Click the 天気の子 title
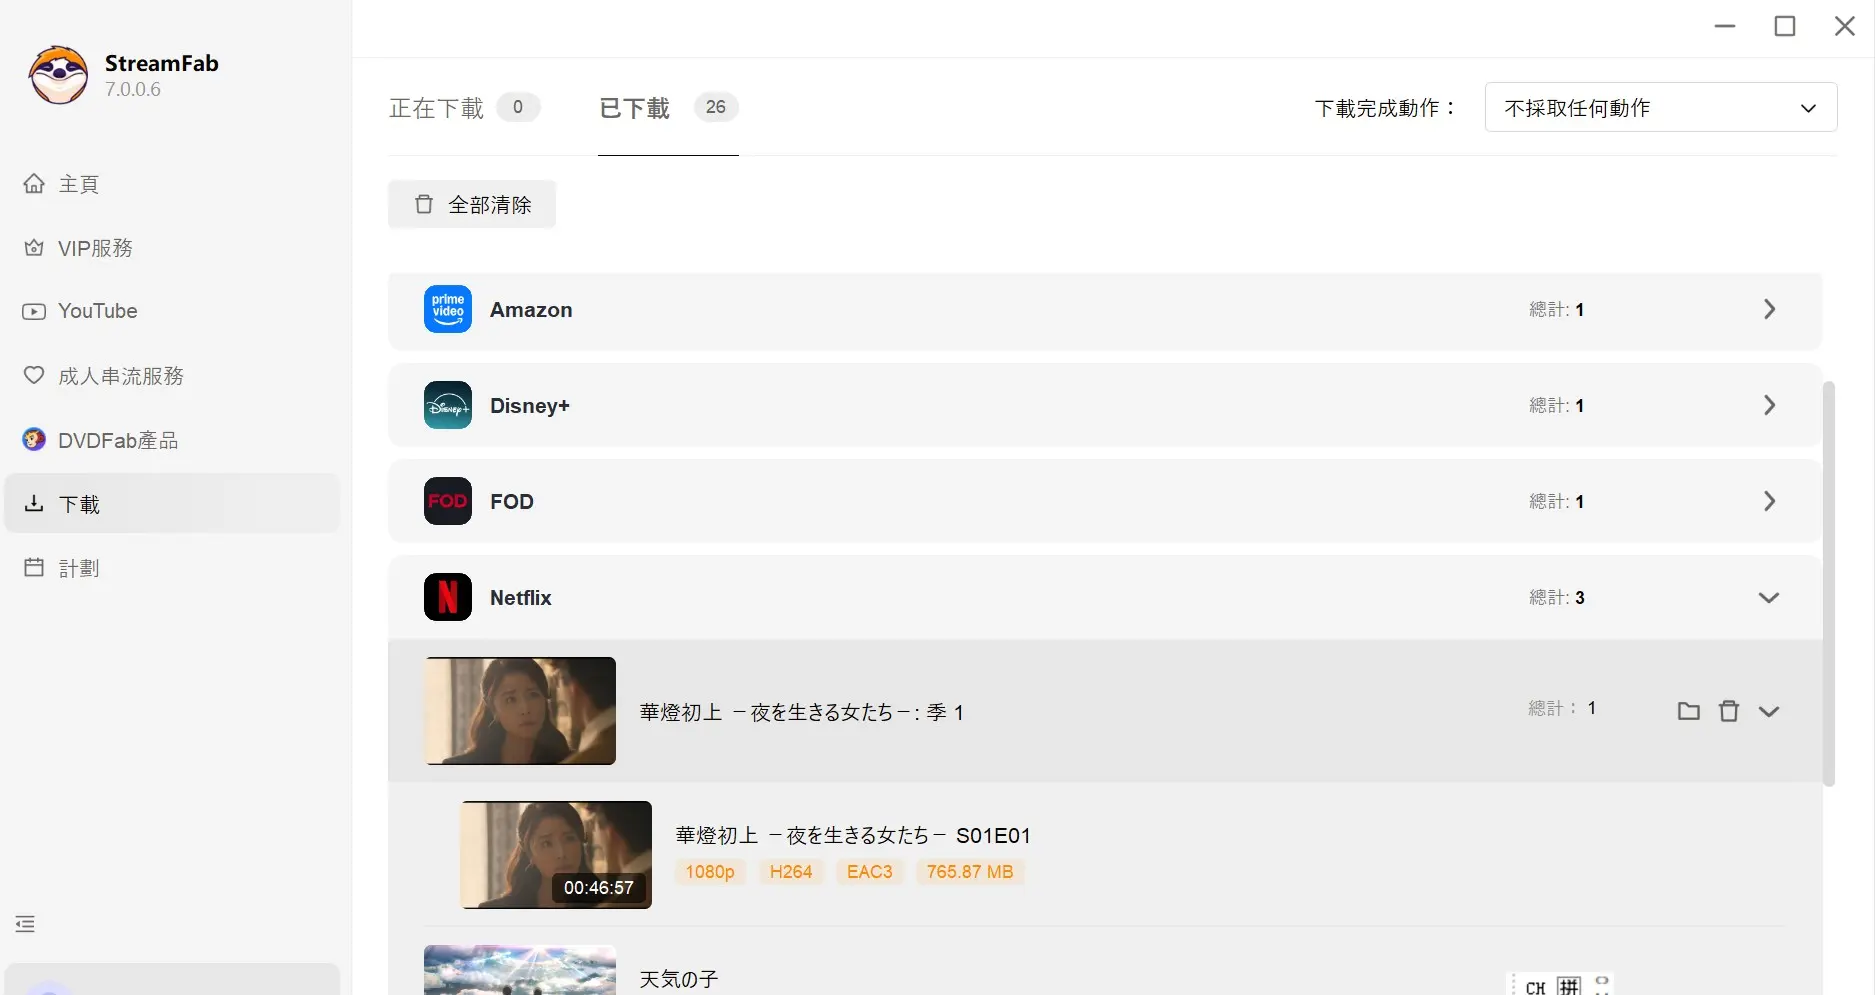The width and height of the screenshot is (1875, 995). point(679,979)
